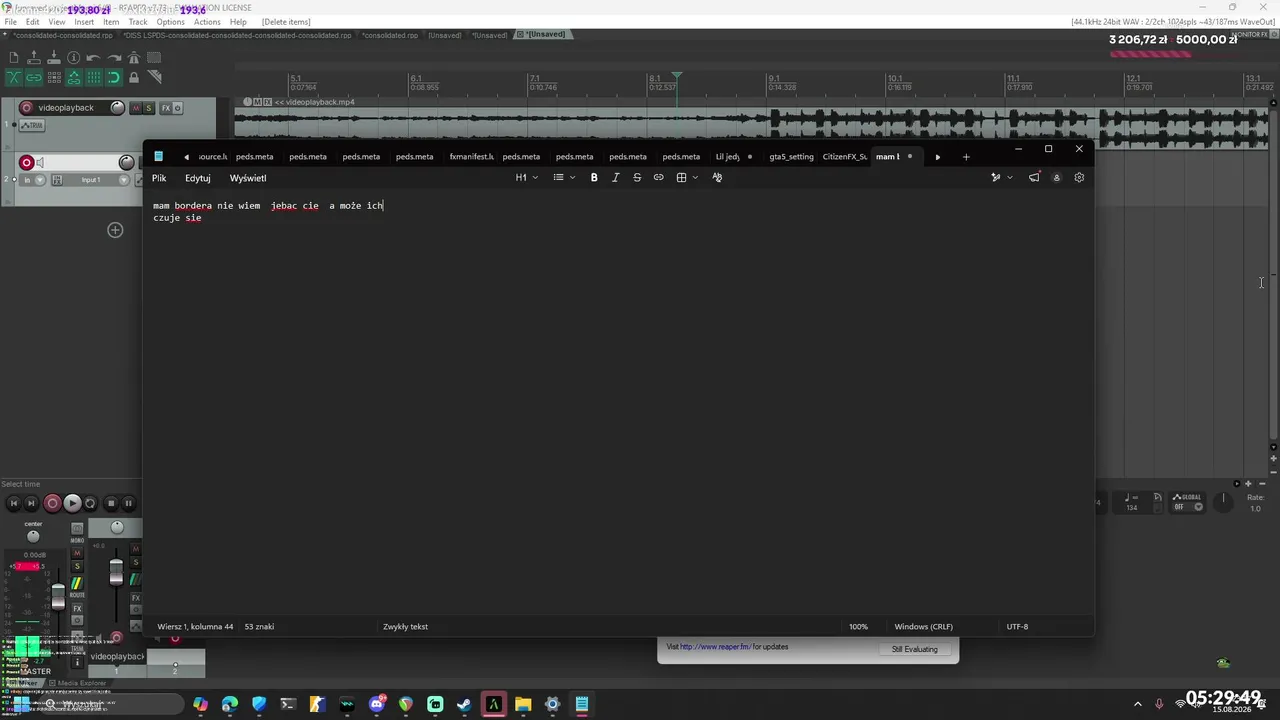Toggle transport repeat loop button
This screenshot has width=1280, height=720.
tap(90, 503)
